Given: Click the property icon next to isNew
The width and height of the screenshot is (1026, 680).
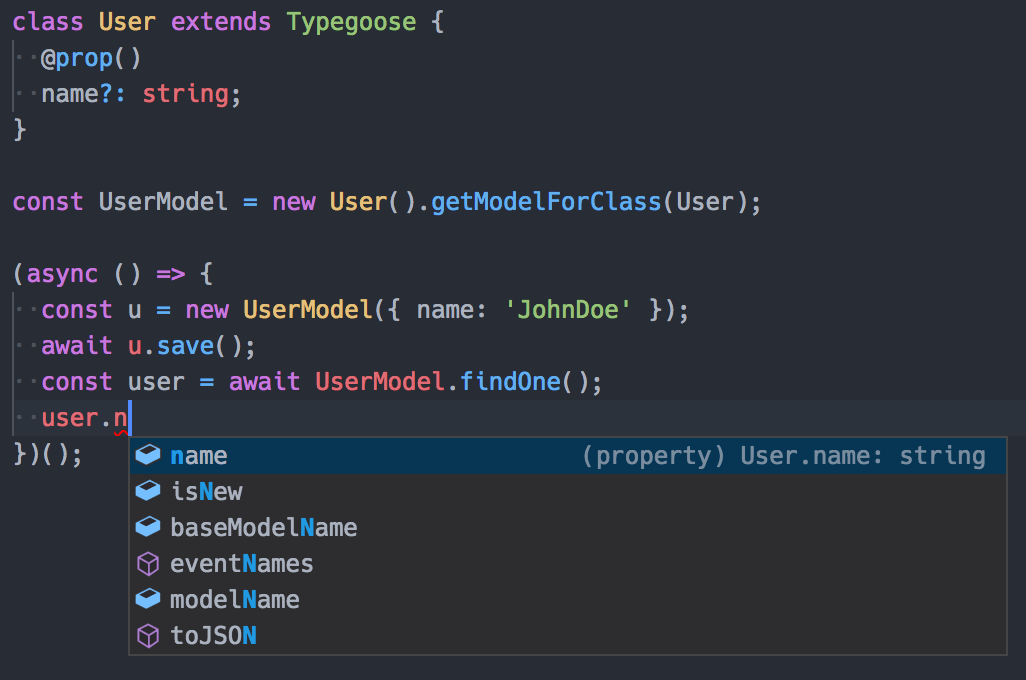Looking at the screenshot, I should click(x=148, y=492).
